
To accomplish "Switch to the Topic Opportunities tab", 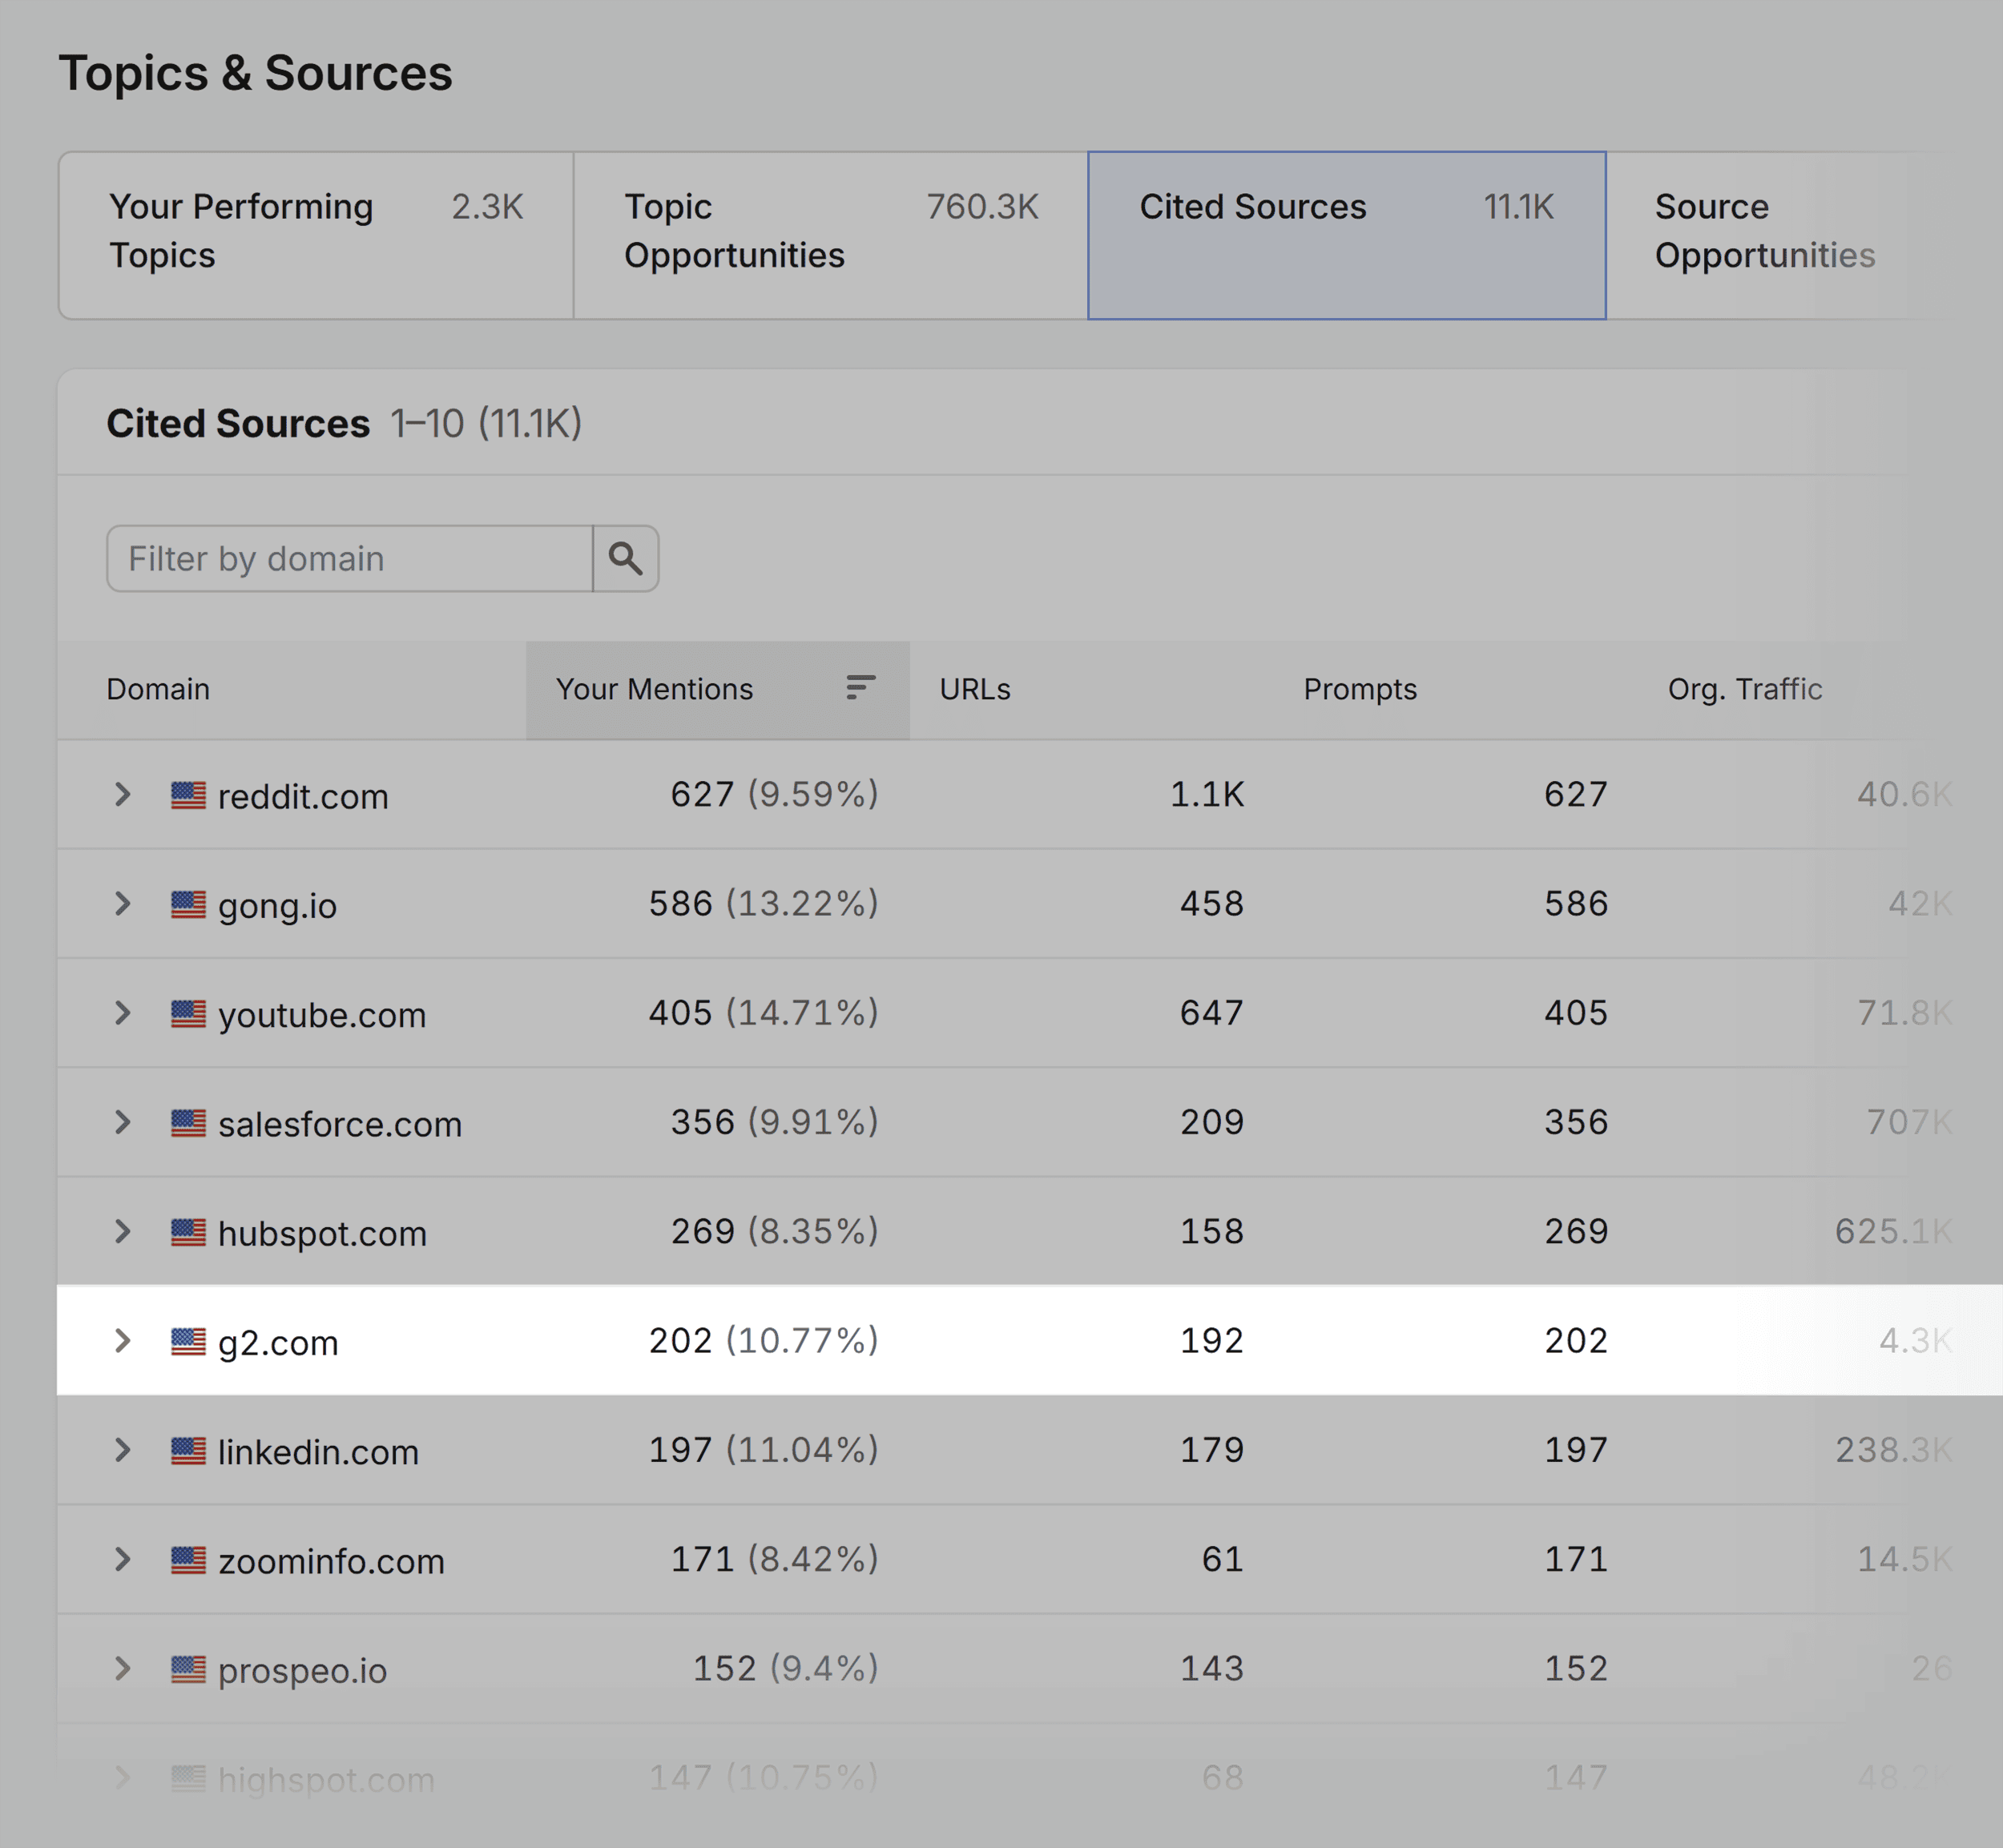I will (831, 235).
